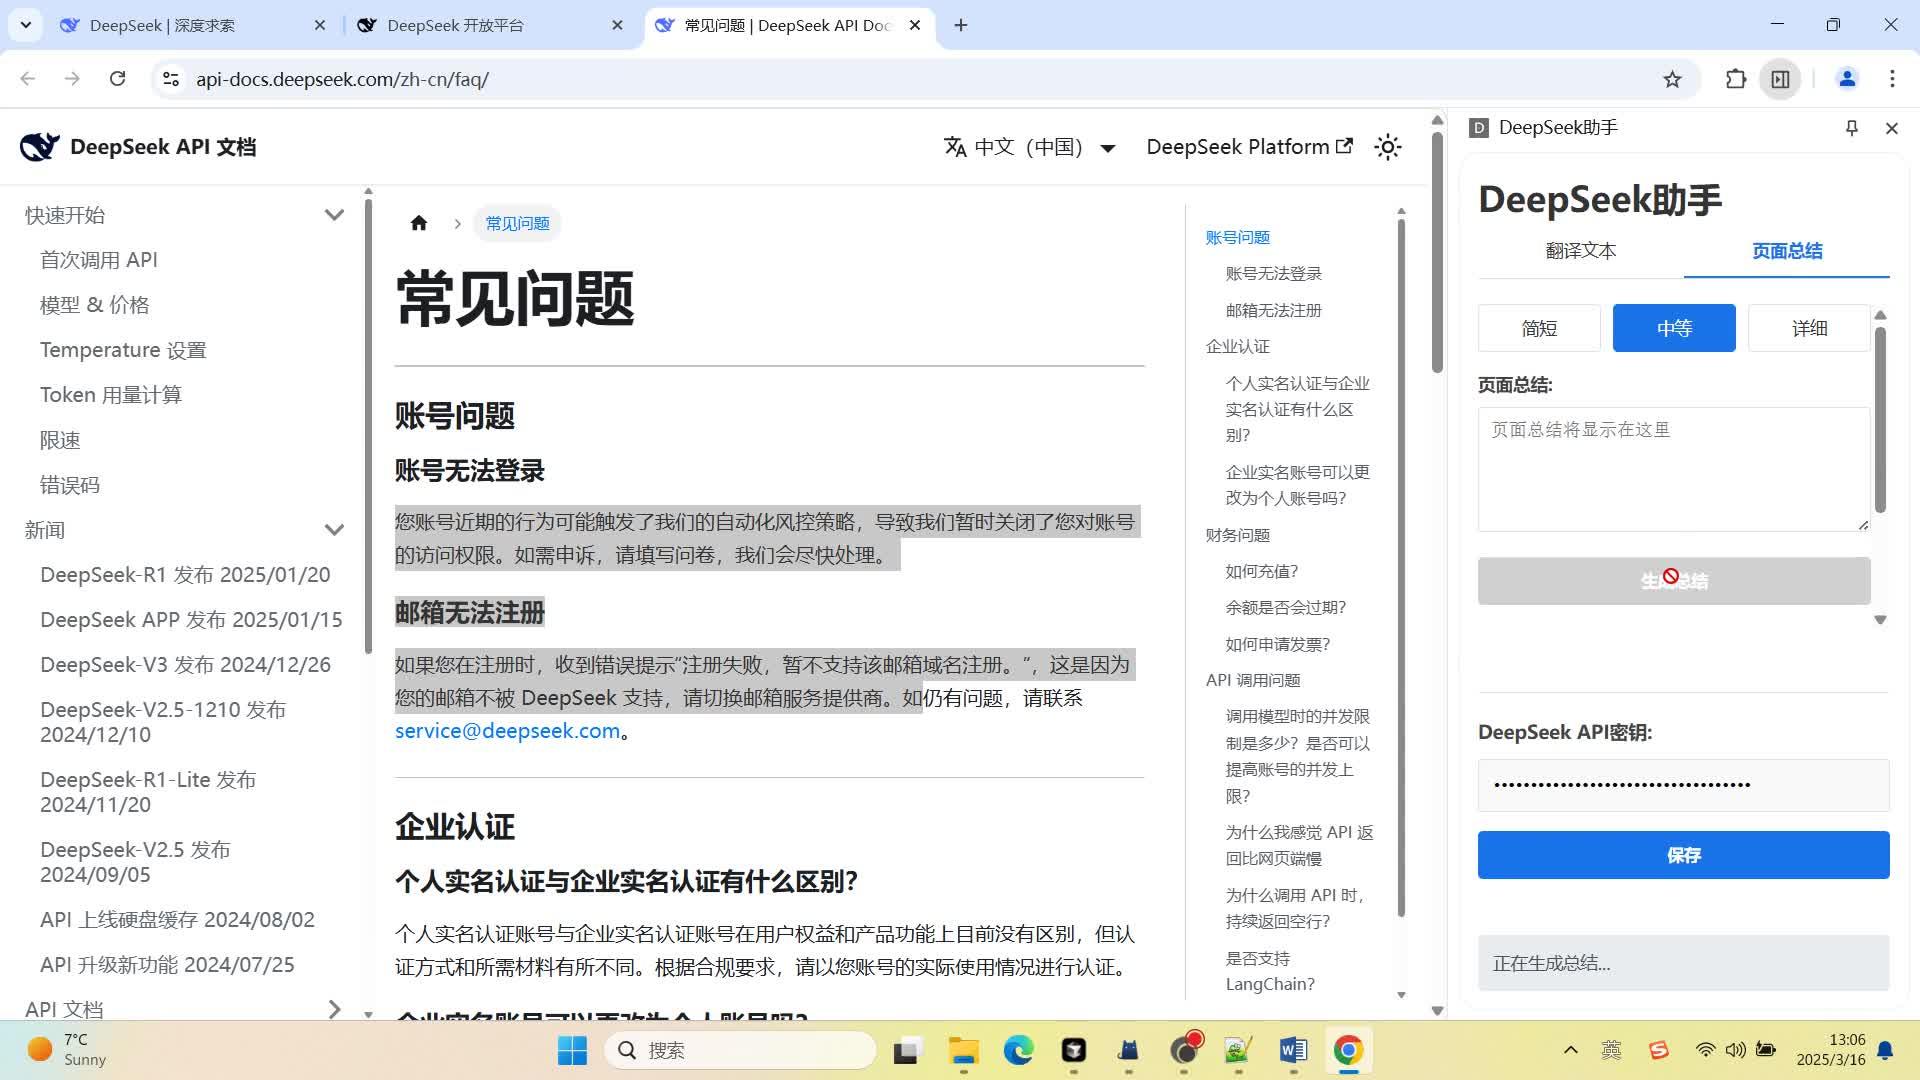
Task: Toggle the browser side panel icon
Action: [x=1781, y=79]
